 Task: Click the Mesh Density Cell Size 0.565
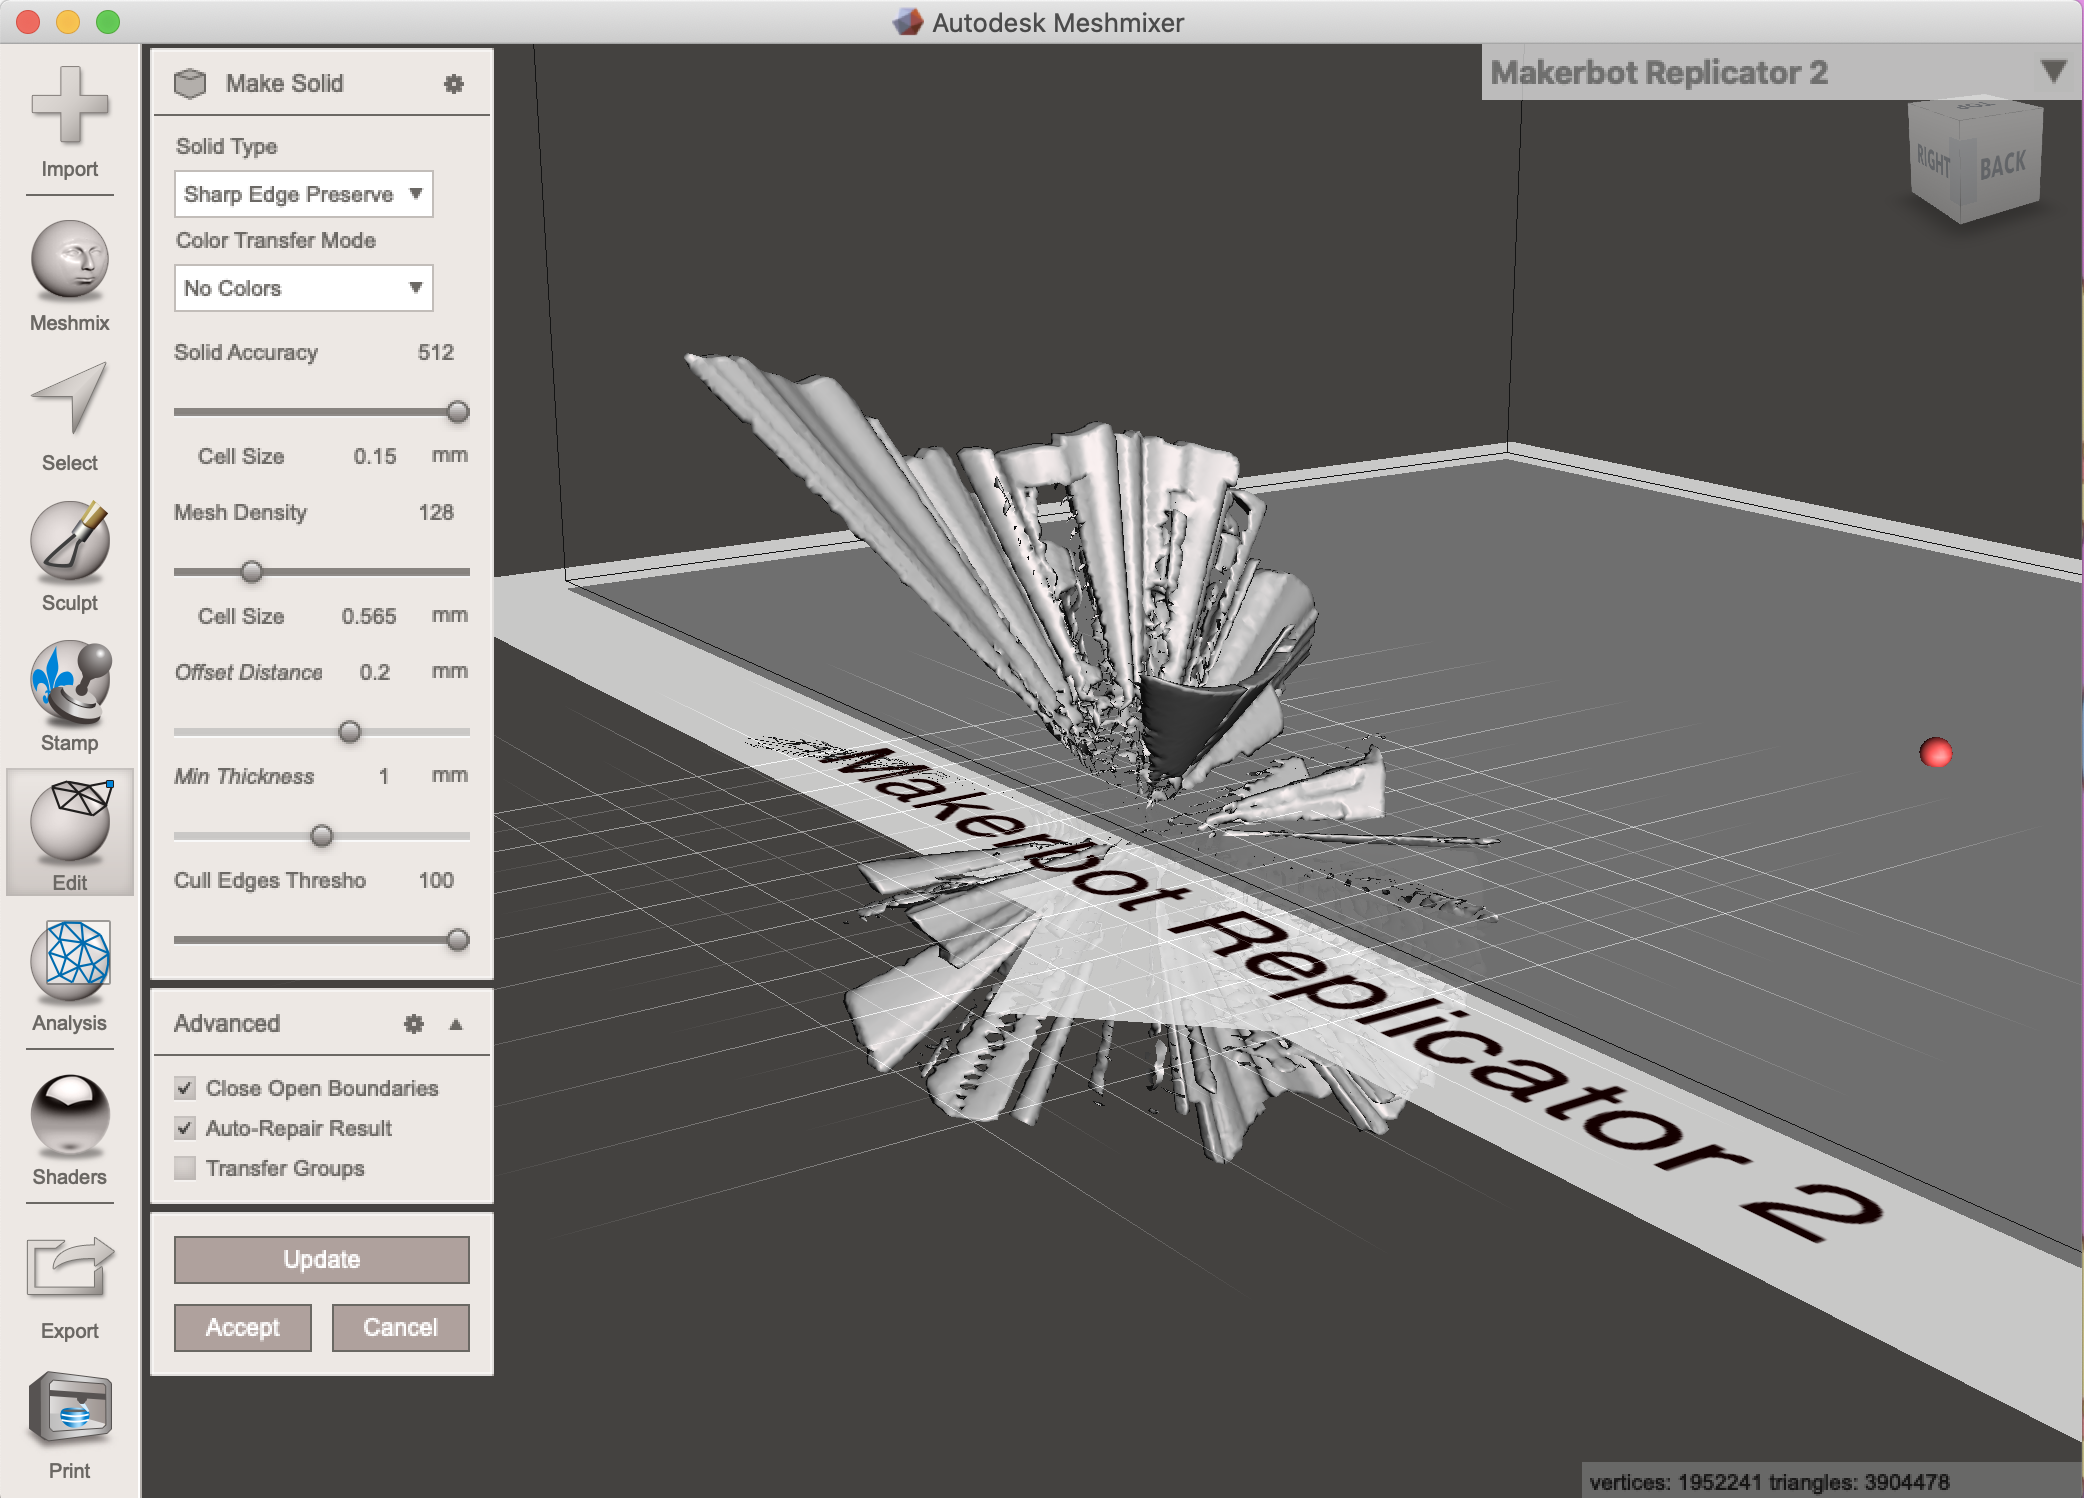369,616
